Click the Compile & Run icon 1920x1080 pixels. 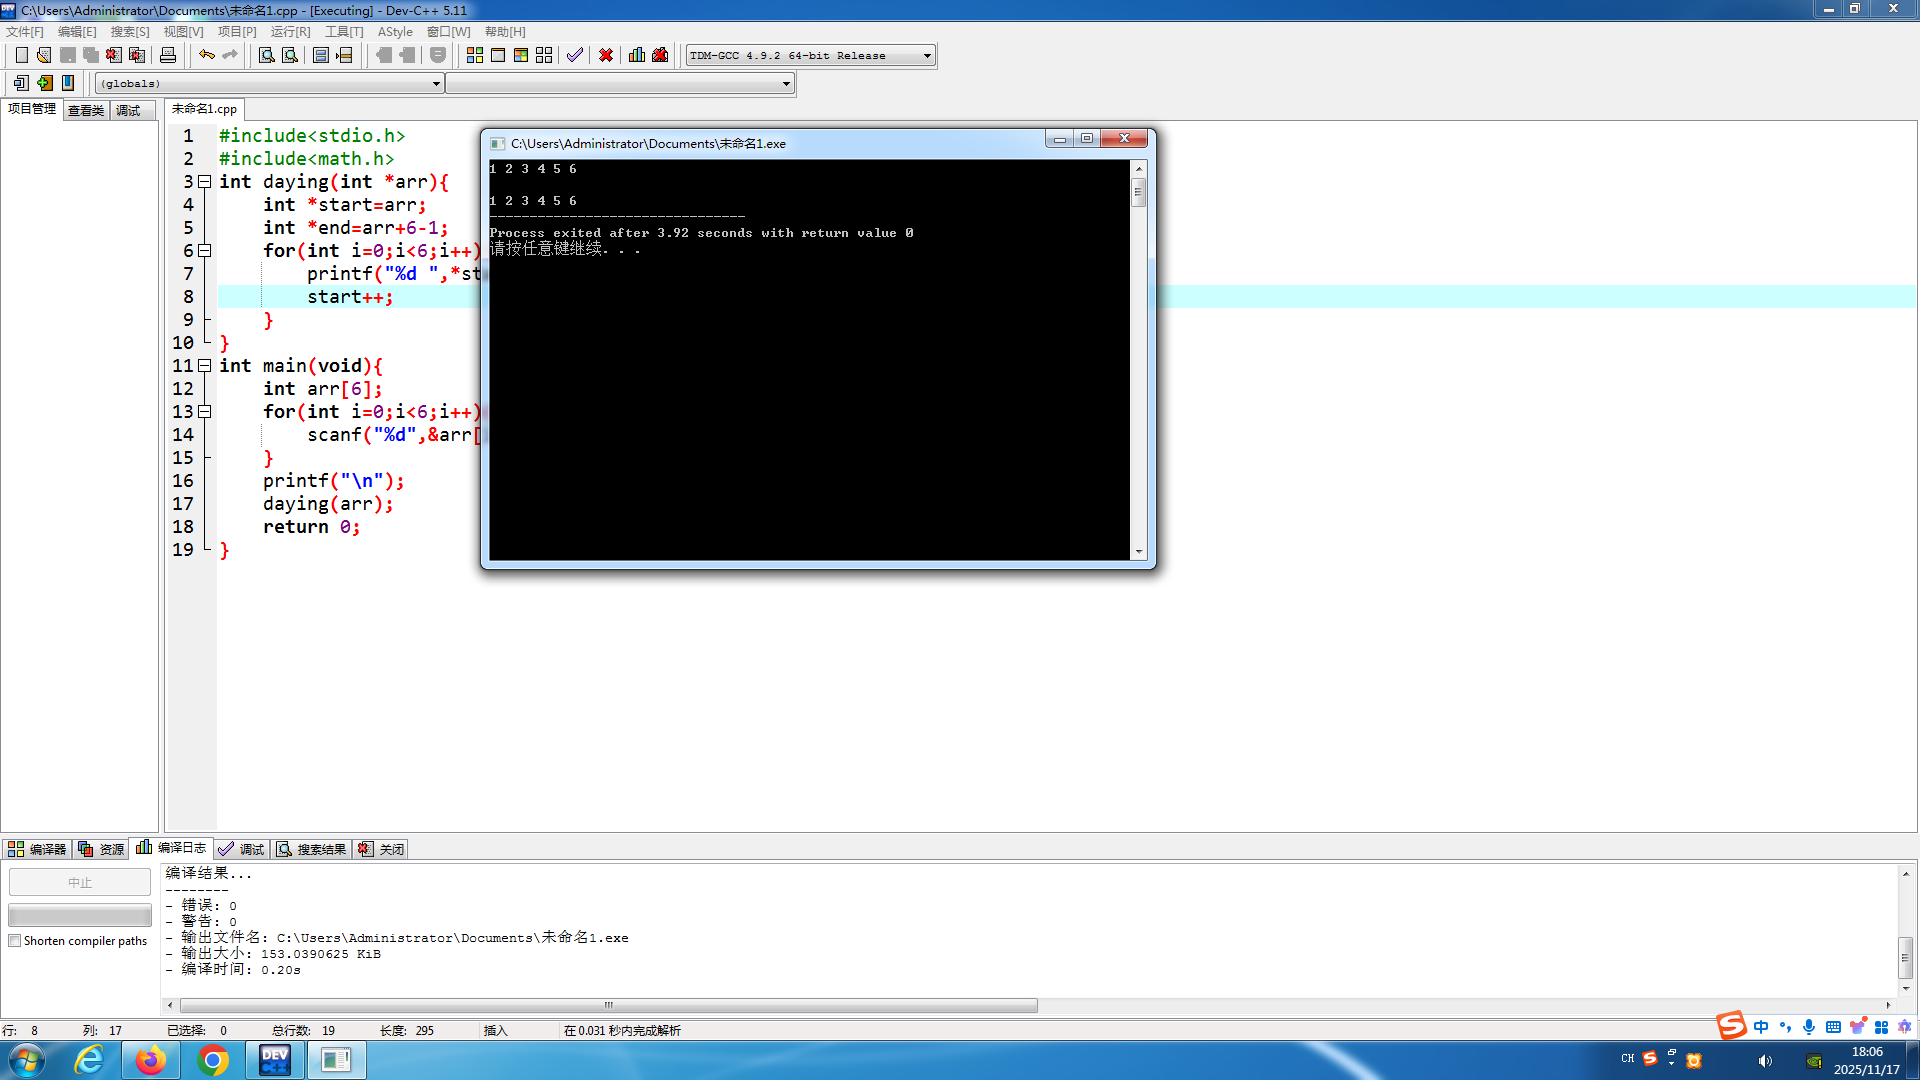(x=521, y=55)
